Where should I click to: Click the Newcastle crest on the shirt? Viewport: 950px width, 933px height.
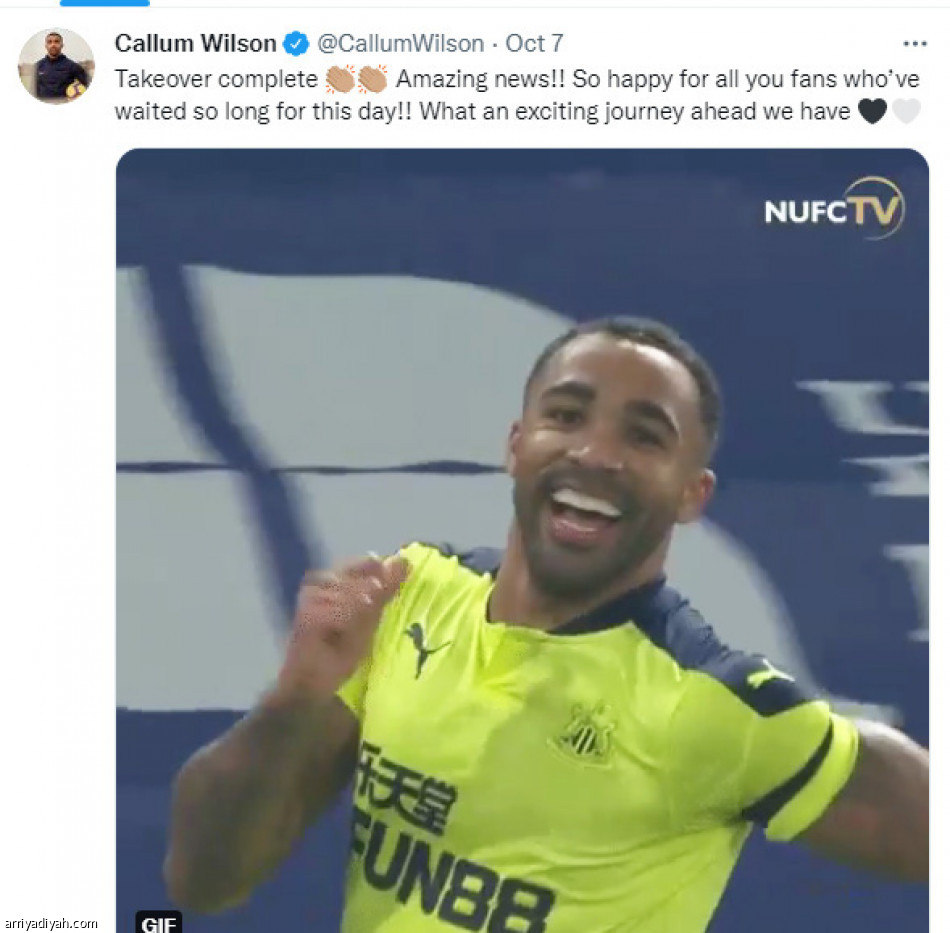coord(584,732)
